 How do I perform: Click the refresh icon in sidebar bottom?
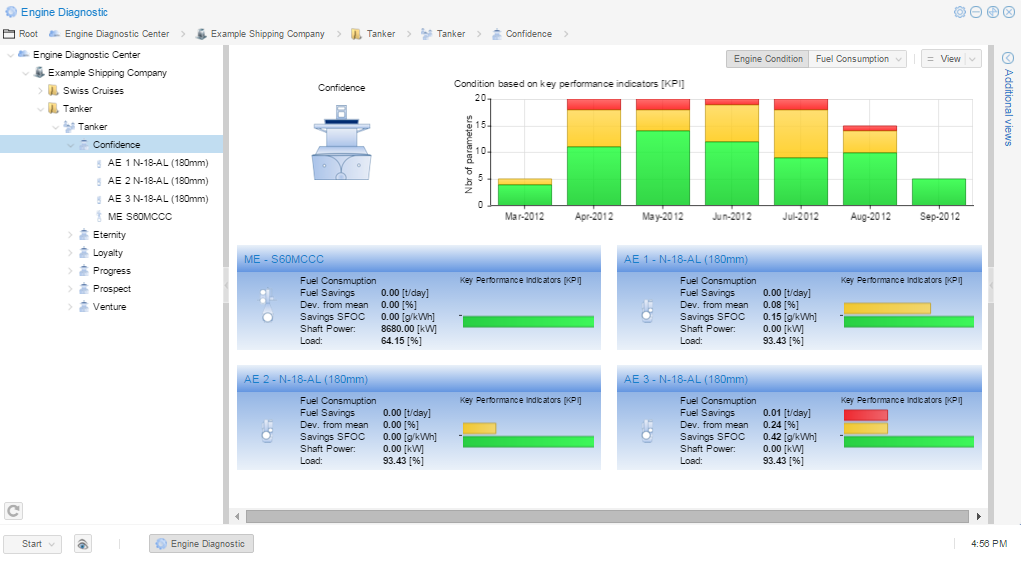(x=13, y=511)
